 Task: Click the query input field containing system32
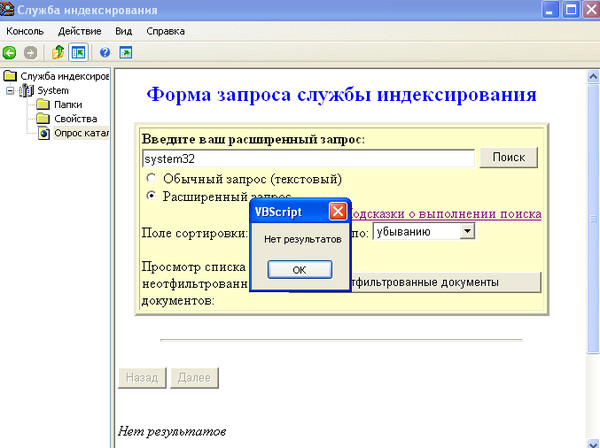click(x=308, y=158)
